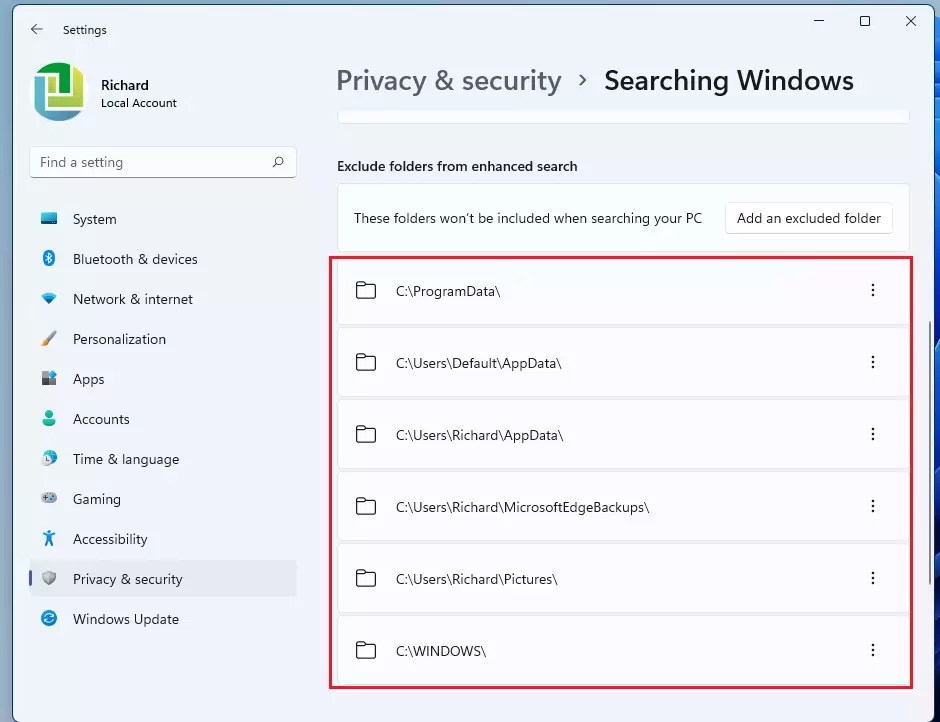Click the folder icon beside C:\WINDOWS\
This screenshot has height=722, width=940.
pyautogui.click(x=366, y=650)
